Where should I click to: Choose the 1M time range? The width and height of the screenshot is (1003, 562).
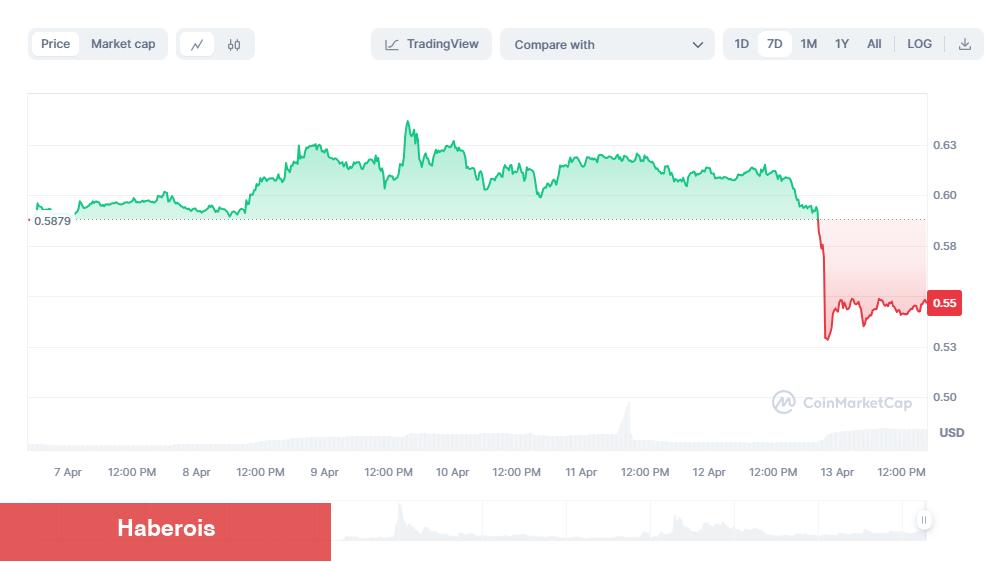click(809, 44)
